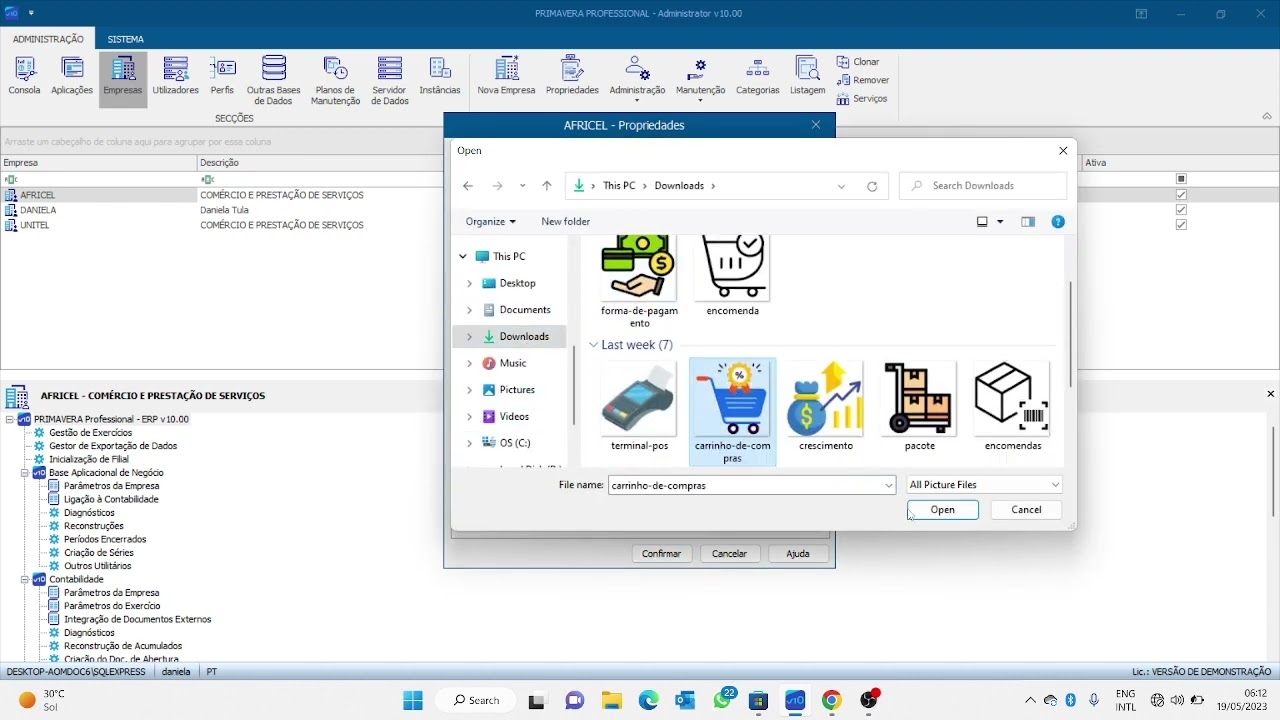Open the Aplicações ribbon icon
This screenshot has height=720, width=1280.
[72, 76]
